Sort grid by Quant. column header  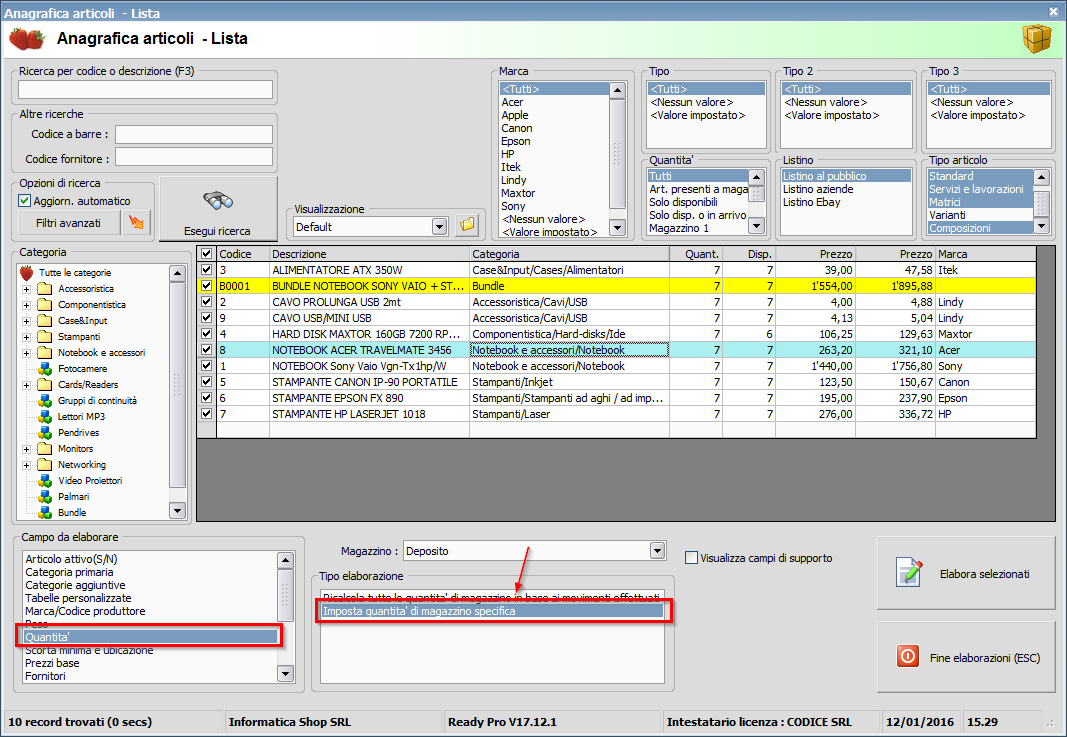(695, 254)
